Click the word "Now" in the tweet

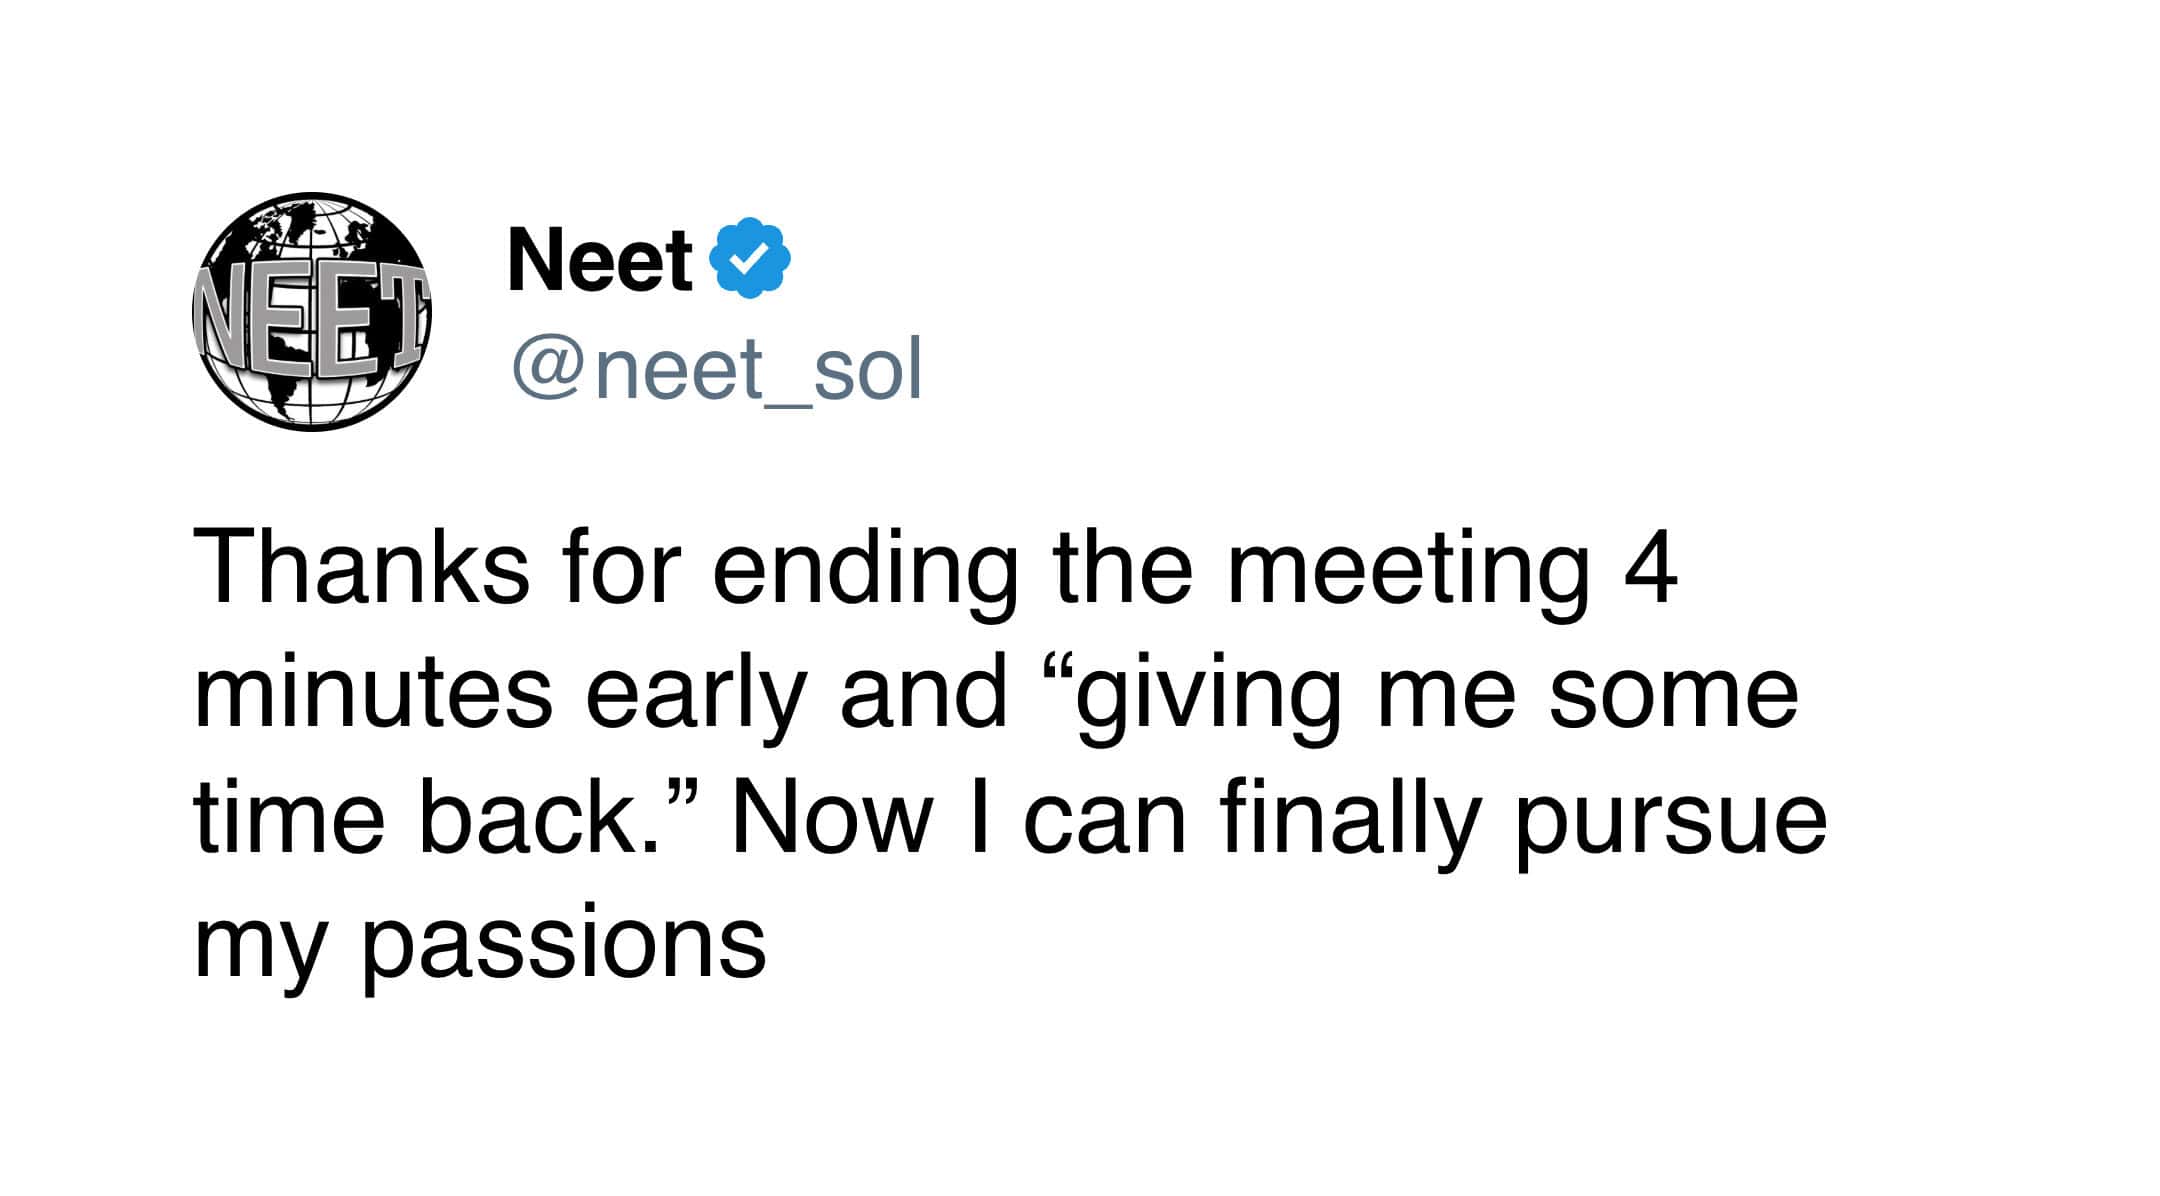click(832, 818)
